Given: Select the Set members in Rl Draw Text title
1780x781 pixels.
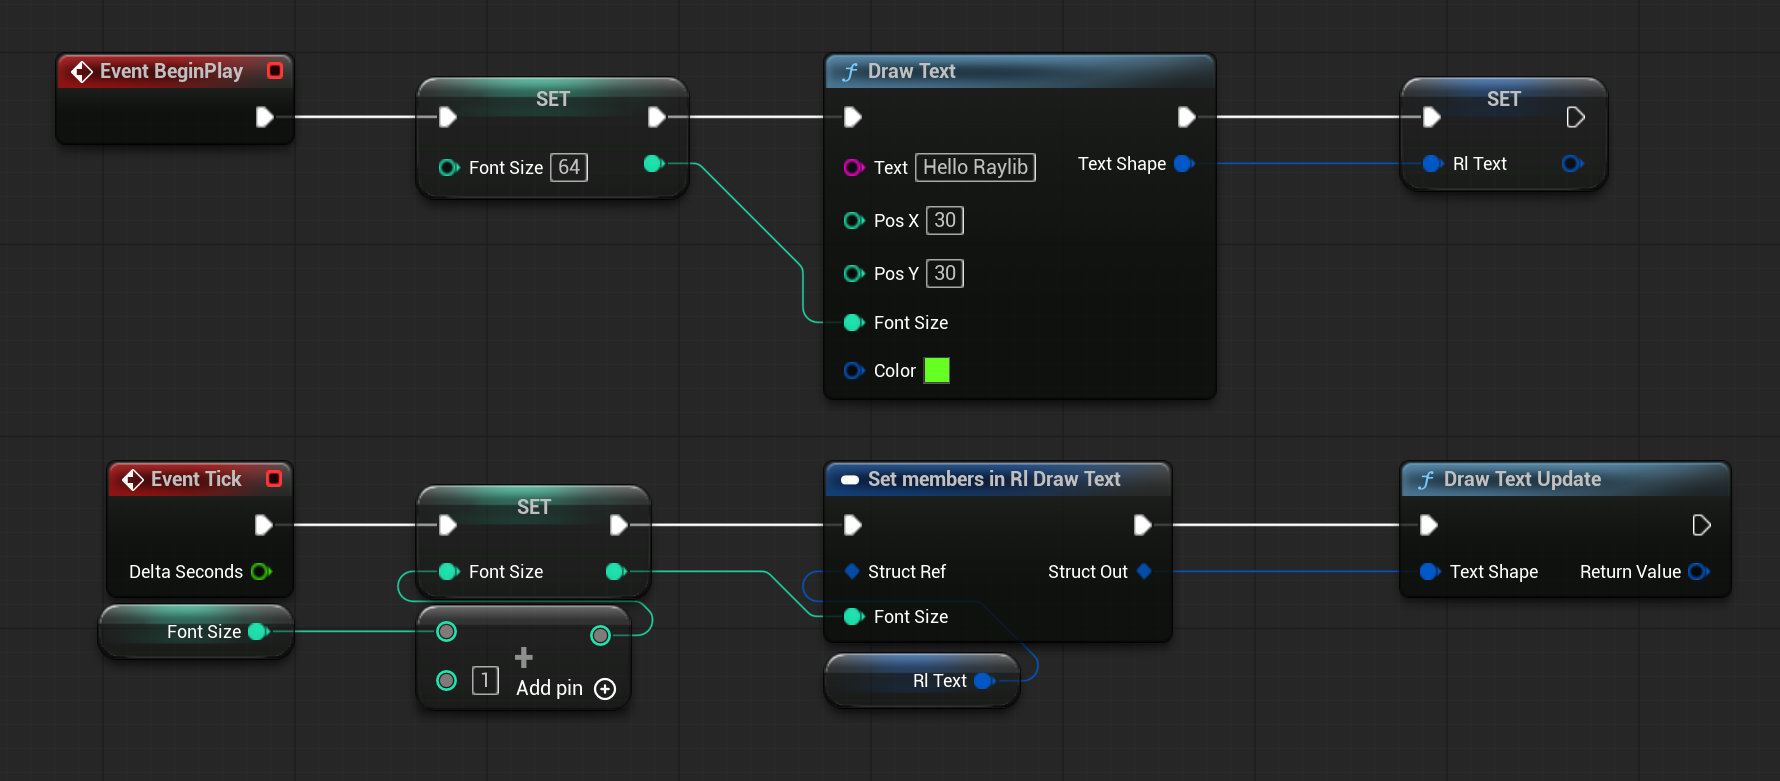Looking at the screenshot, I should [x=994, y=479].
